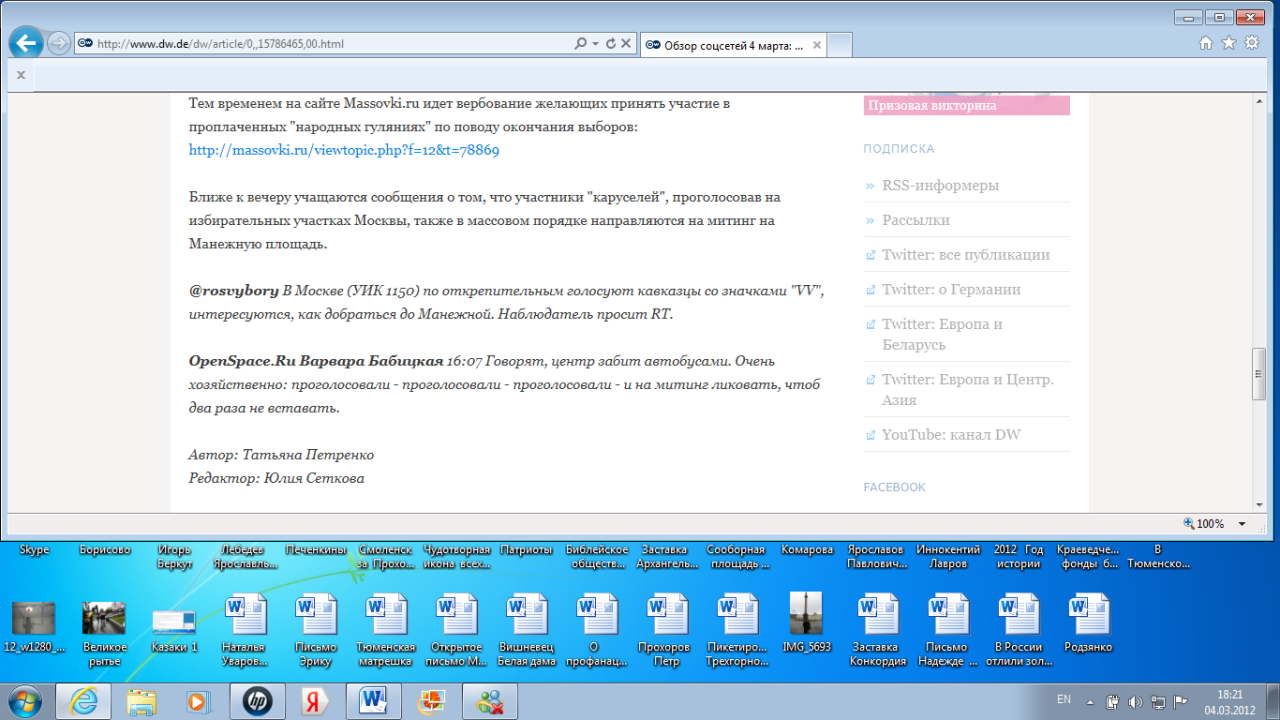Click the EN language indicator
This screenshot has height=720, width=1280.
[x=1065, y=700]
